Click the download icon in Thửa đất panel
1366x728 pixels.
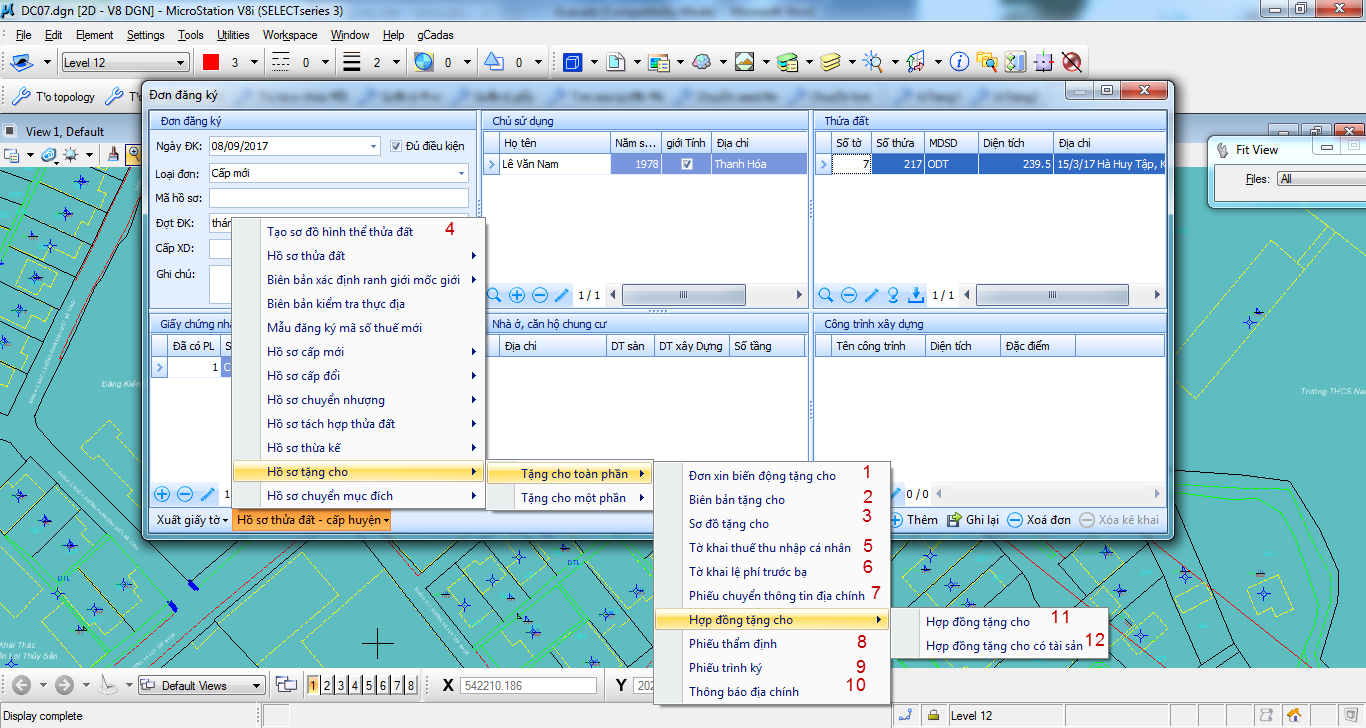(916, 295)
